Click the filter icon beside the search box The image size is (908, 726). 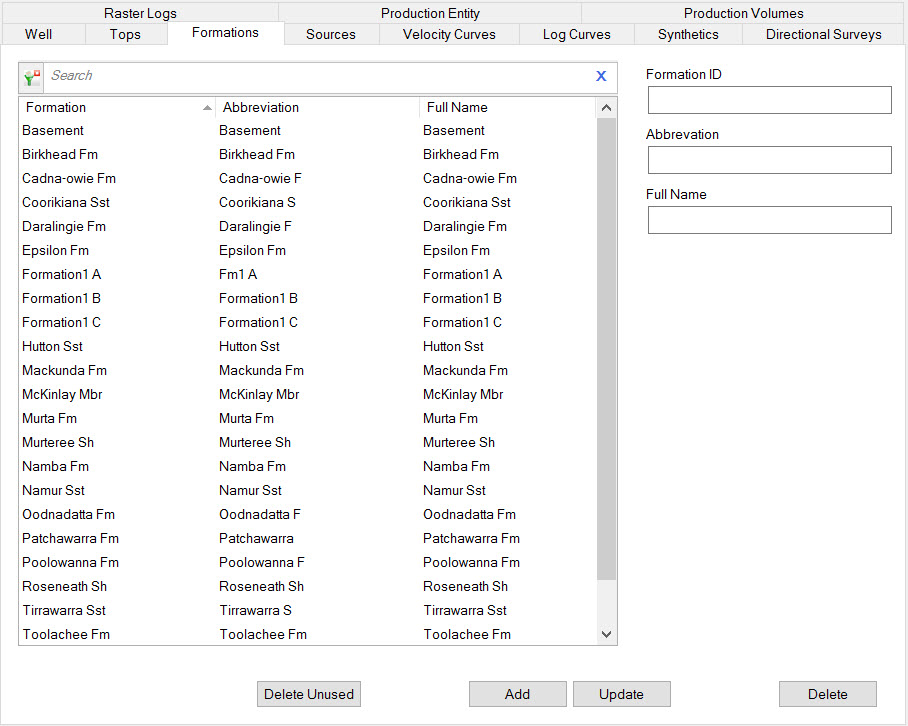(x=33, y=77)
